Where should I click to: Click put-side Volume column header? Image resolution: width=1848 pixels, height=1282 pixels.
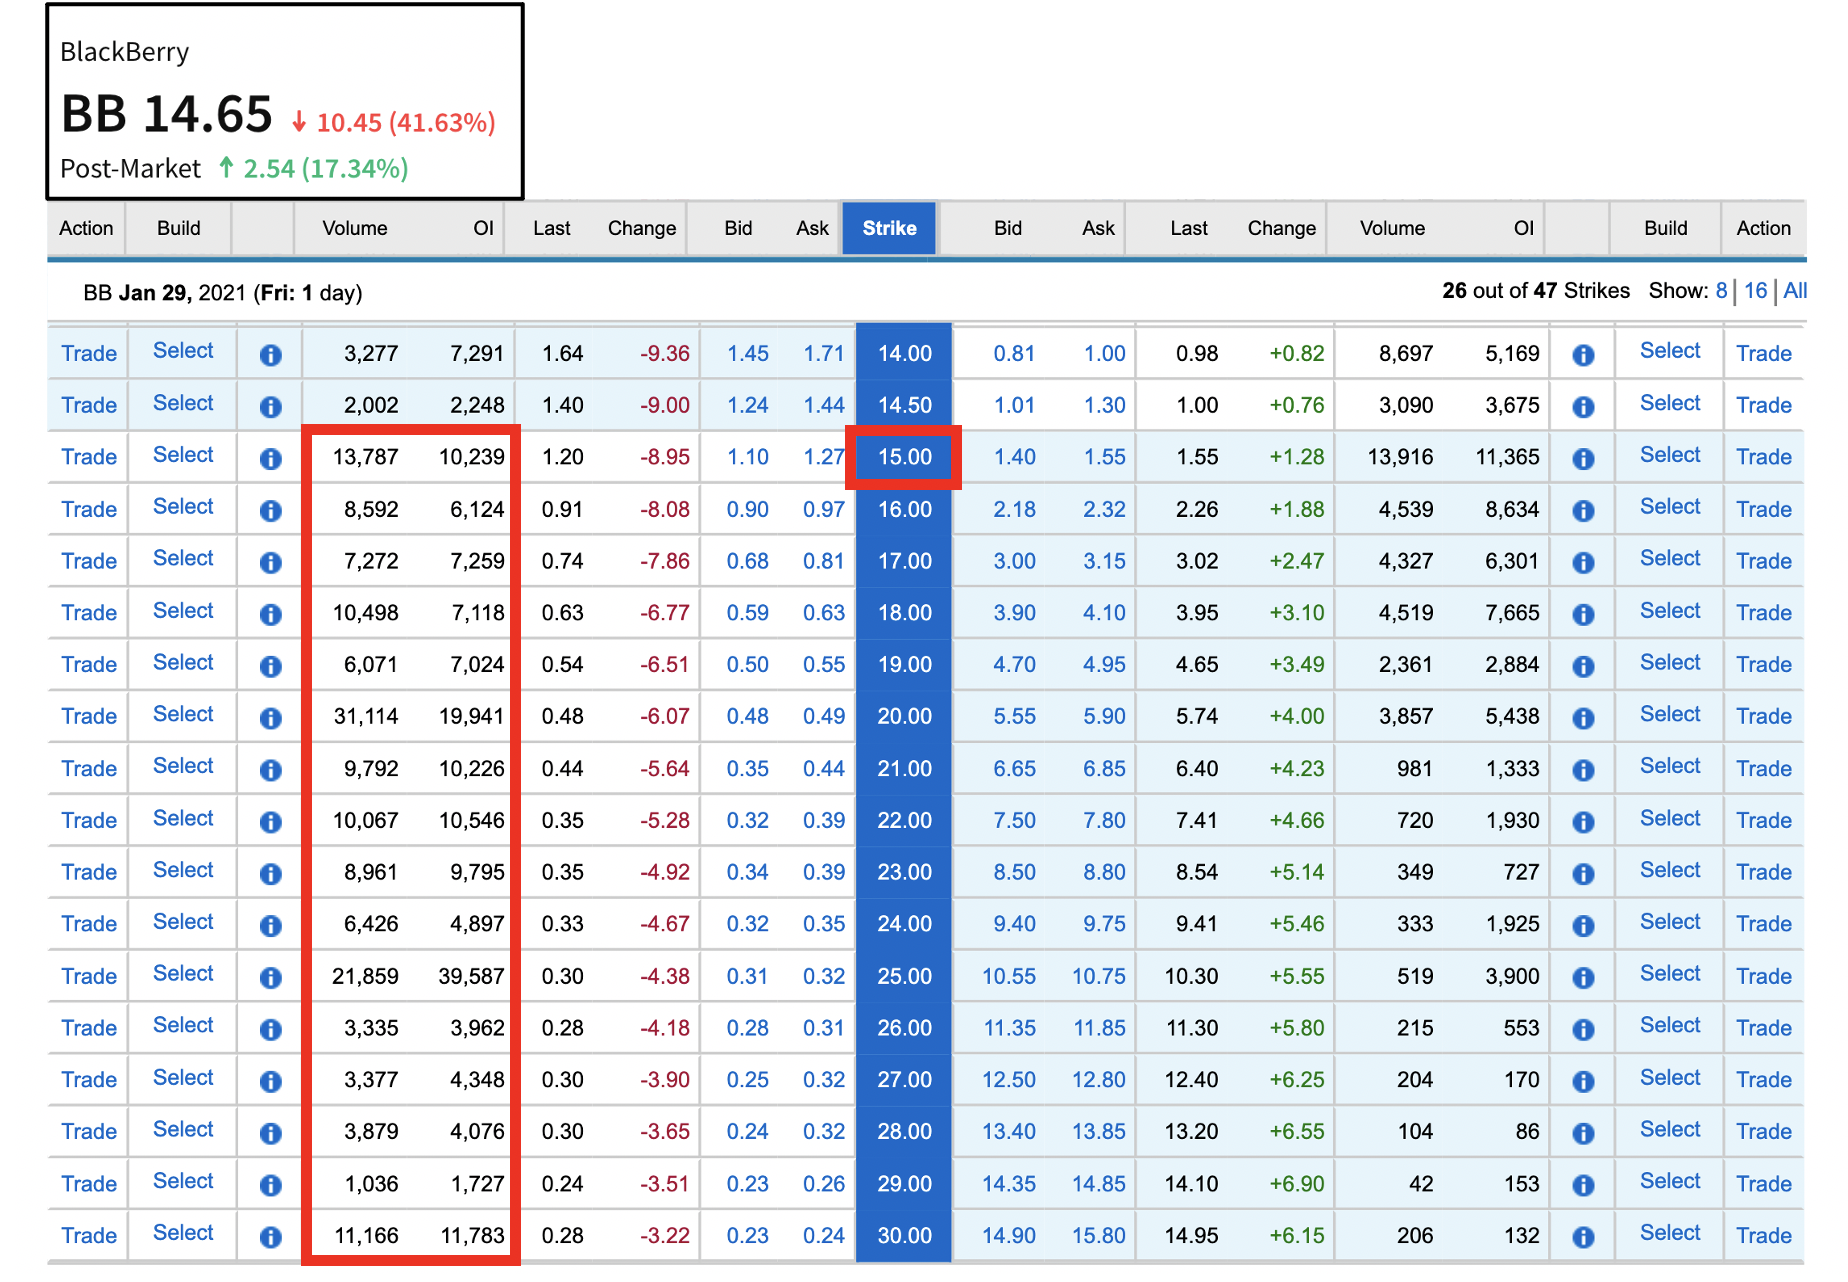(1392, 228)
